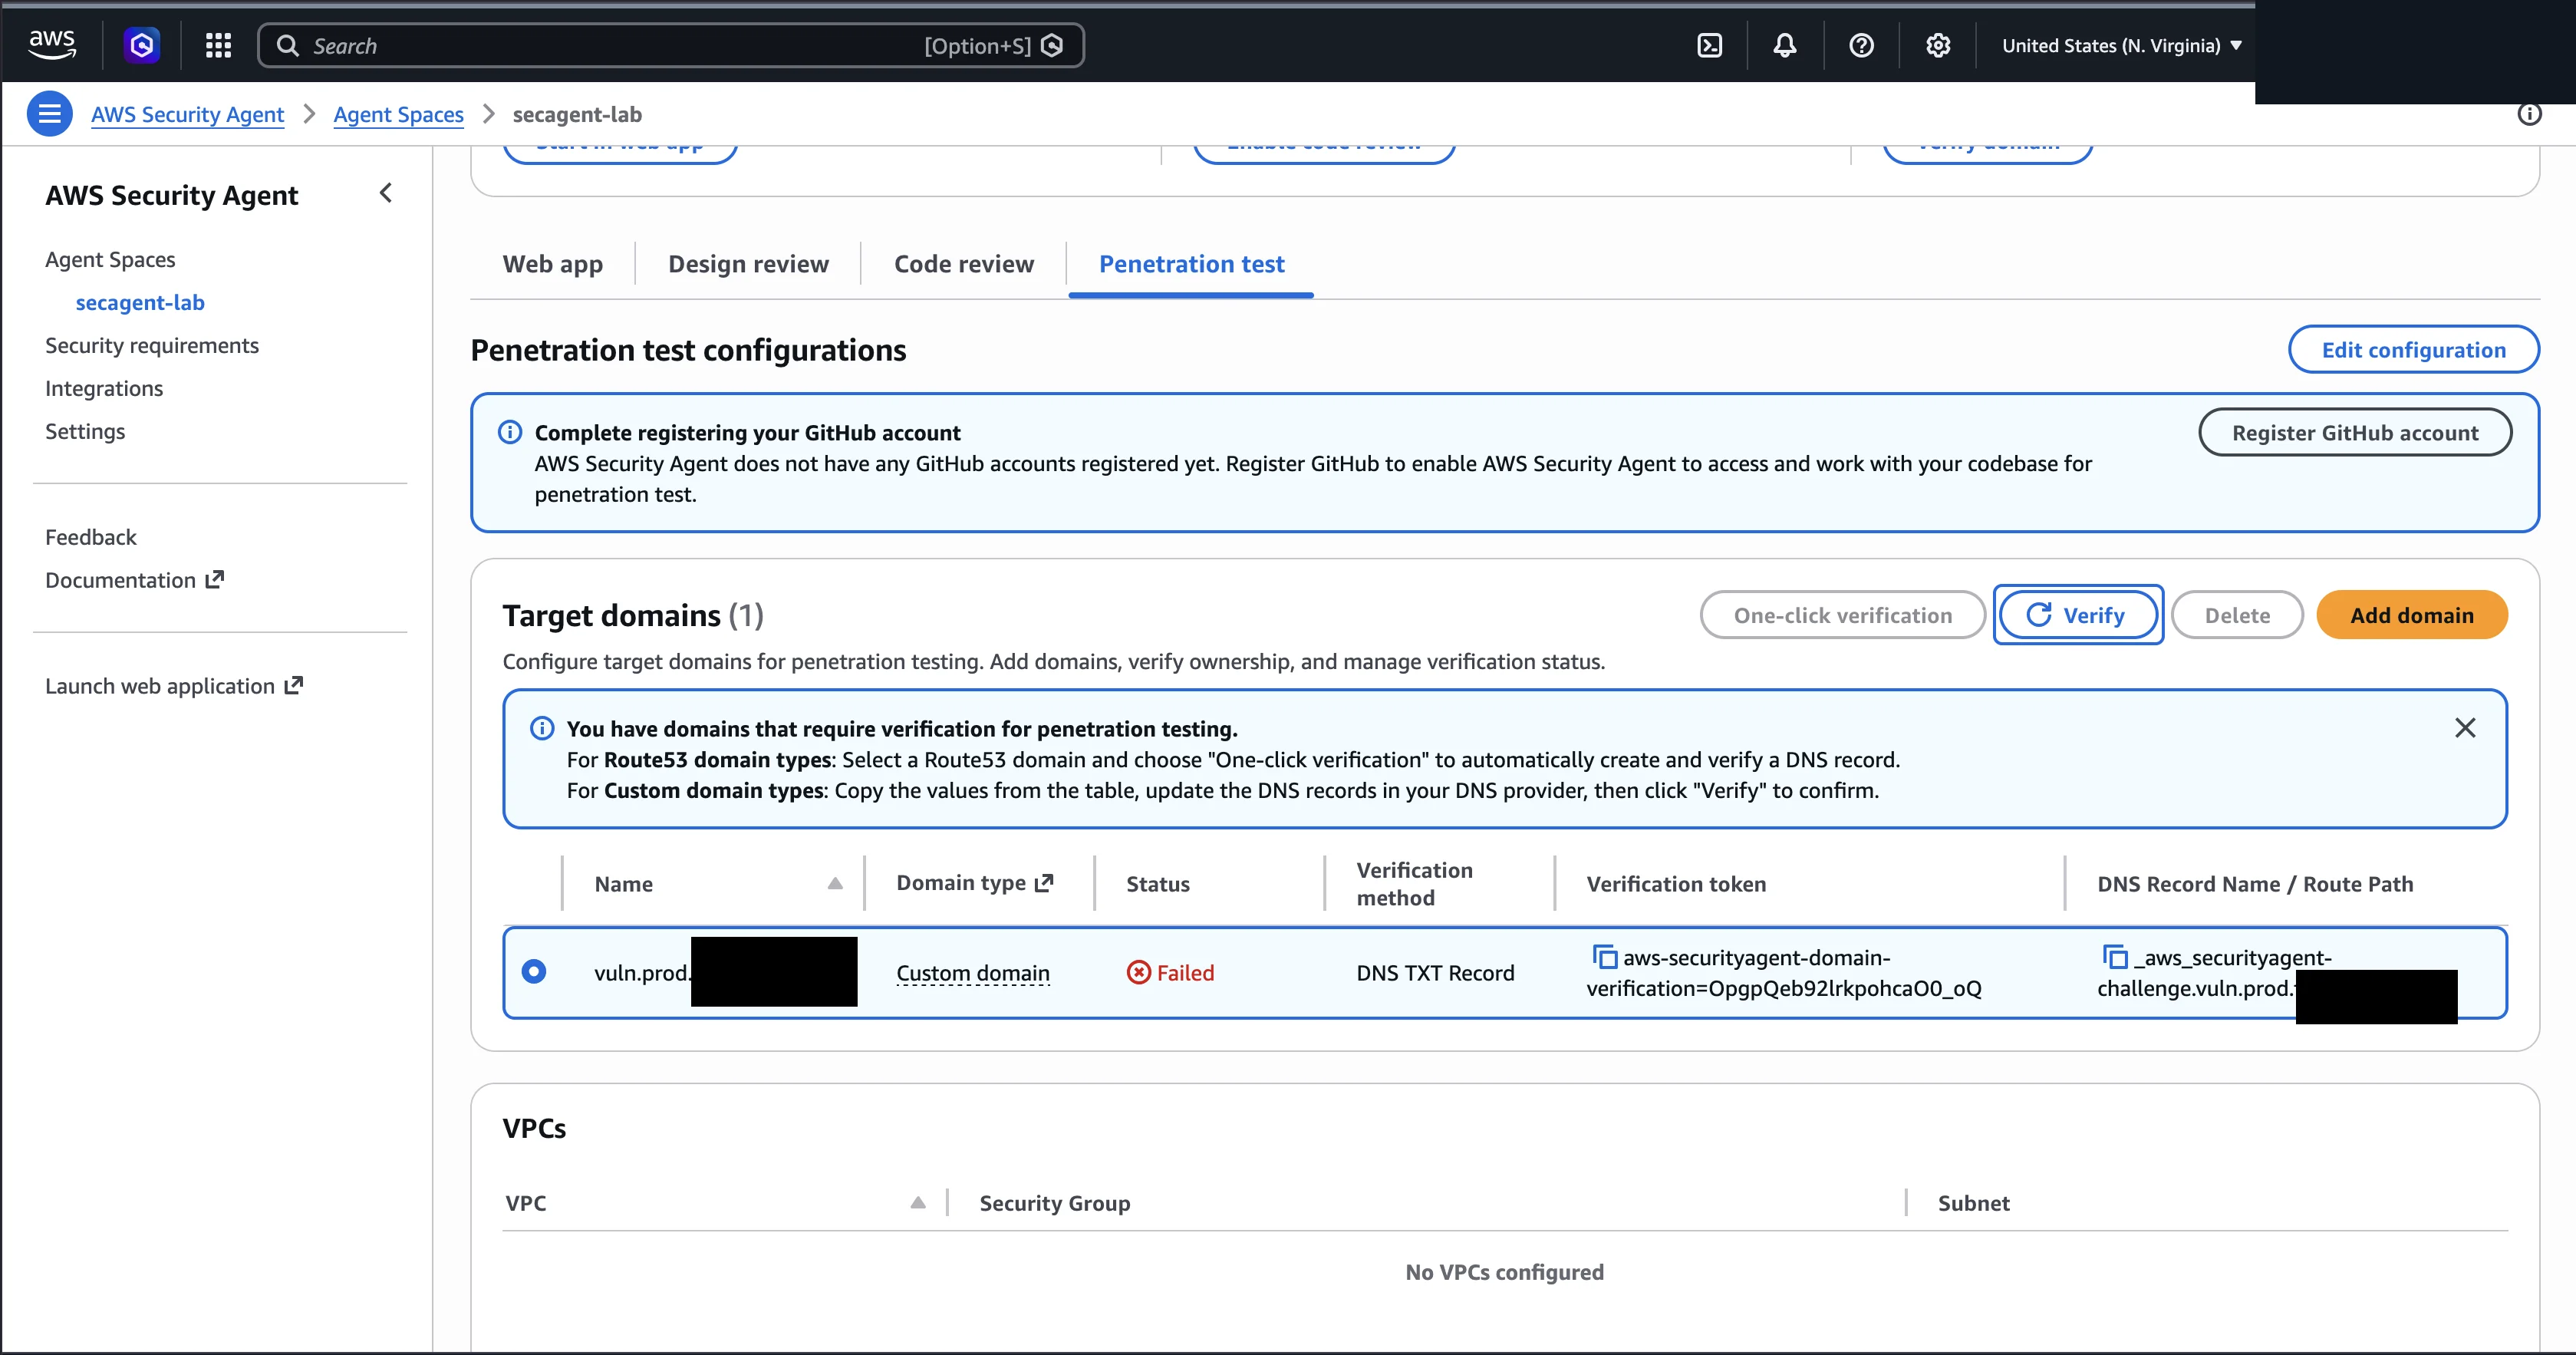The height and width of the screenshot is (1355, 2576).
Task: Dismiss the domain verification info banner
Action: (x=2465, y=728)
